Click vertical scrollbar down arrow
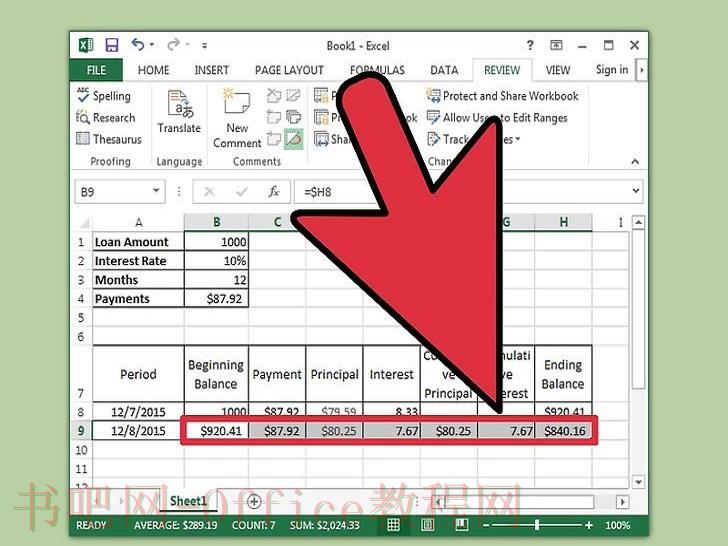This screenshot has width=728, height=546. [638, 482]
